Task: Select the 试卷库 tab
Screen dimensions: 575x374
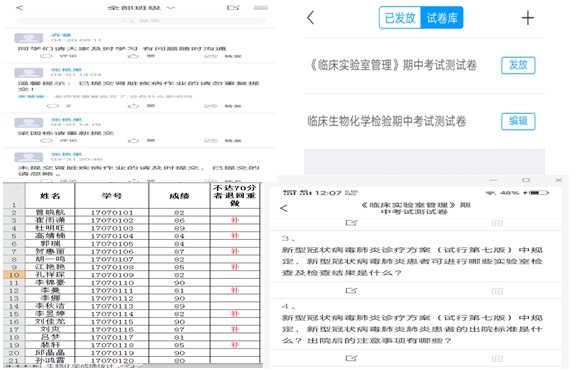Action: 442,18
